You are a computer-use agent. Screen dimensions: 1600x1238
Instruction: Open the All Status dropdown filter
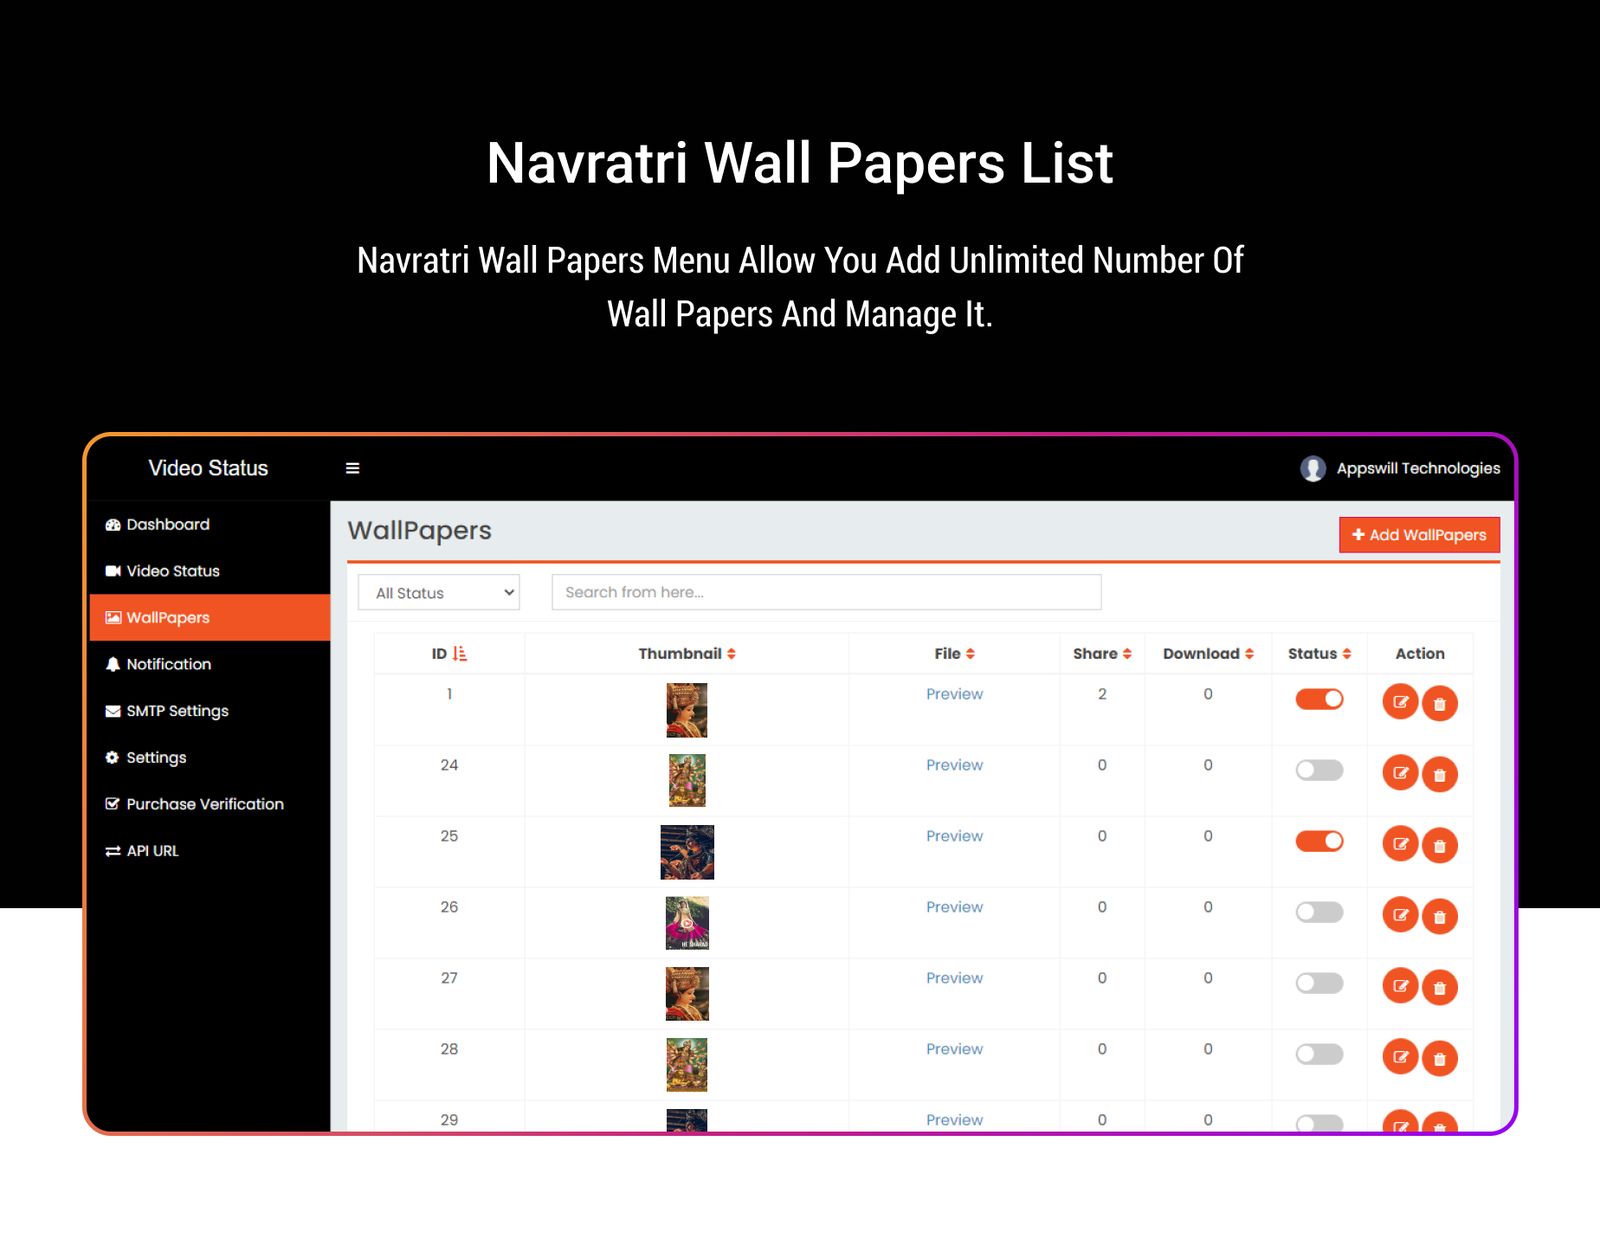[439, 593]
